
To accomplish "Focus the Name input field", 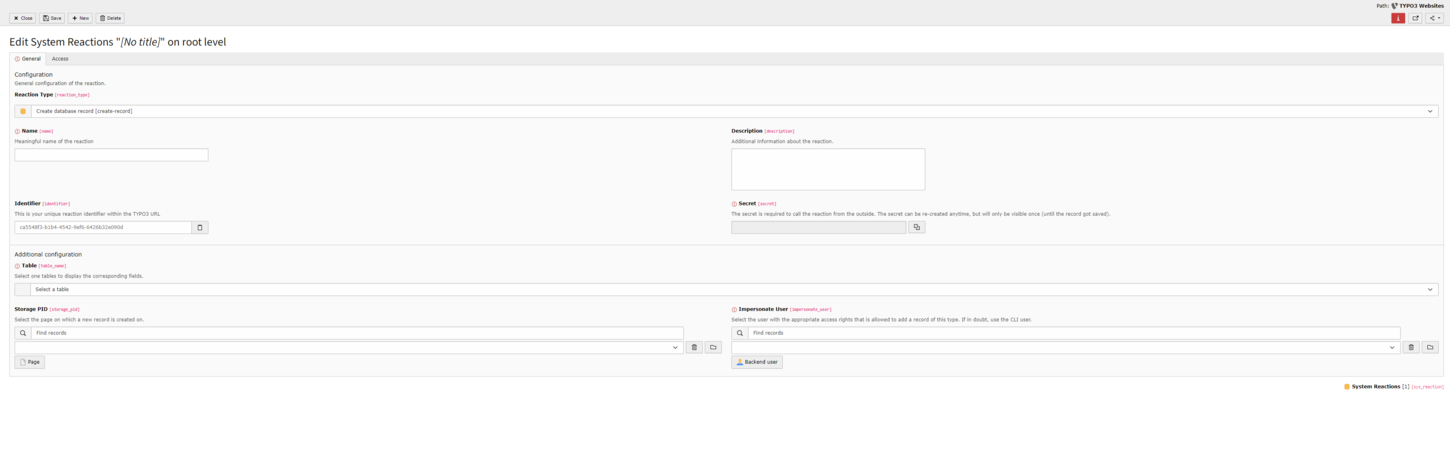I will click(x=111, y=155).
